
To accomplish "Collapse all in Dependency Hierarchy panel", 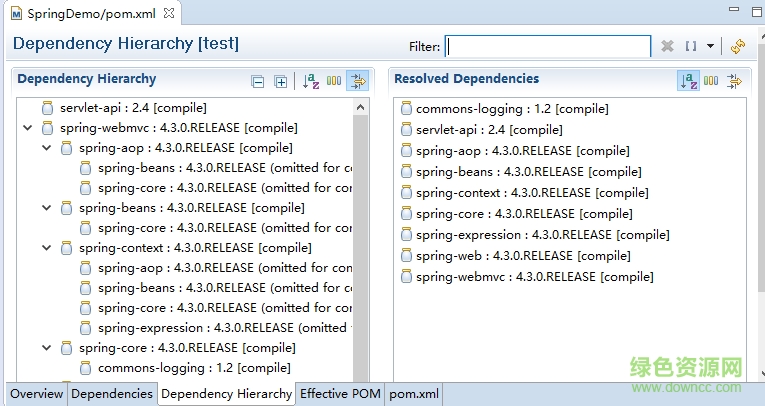I will click(258, 81).
